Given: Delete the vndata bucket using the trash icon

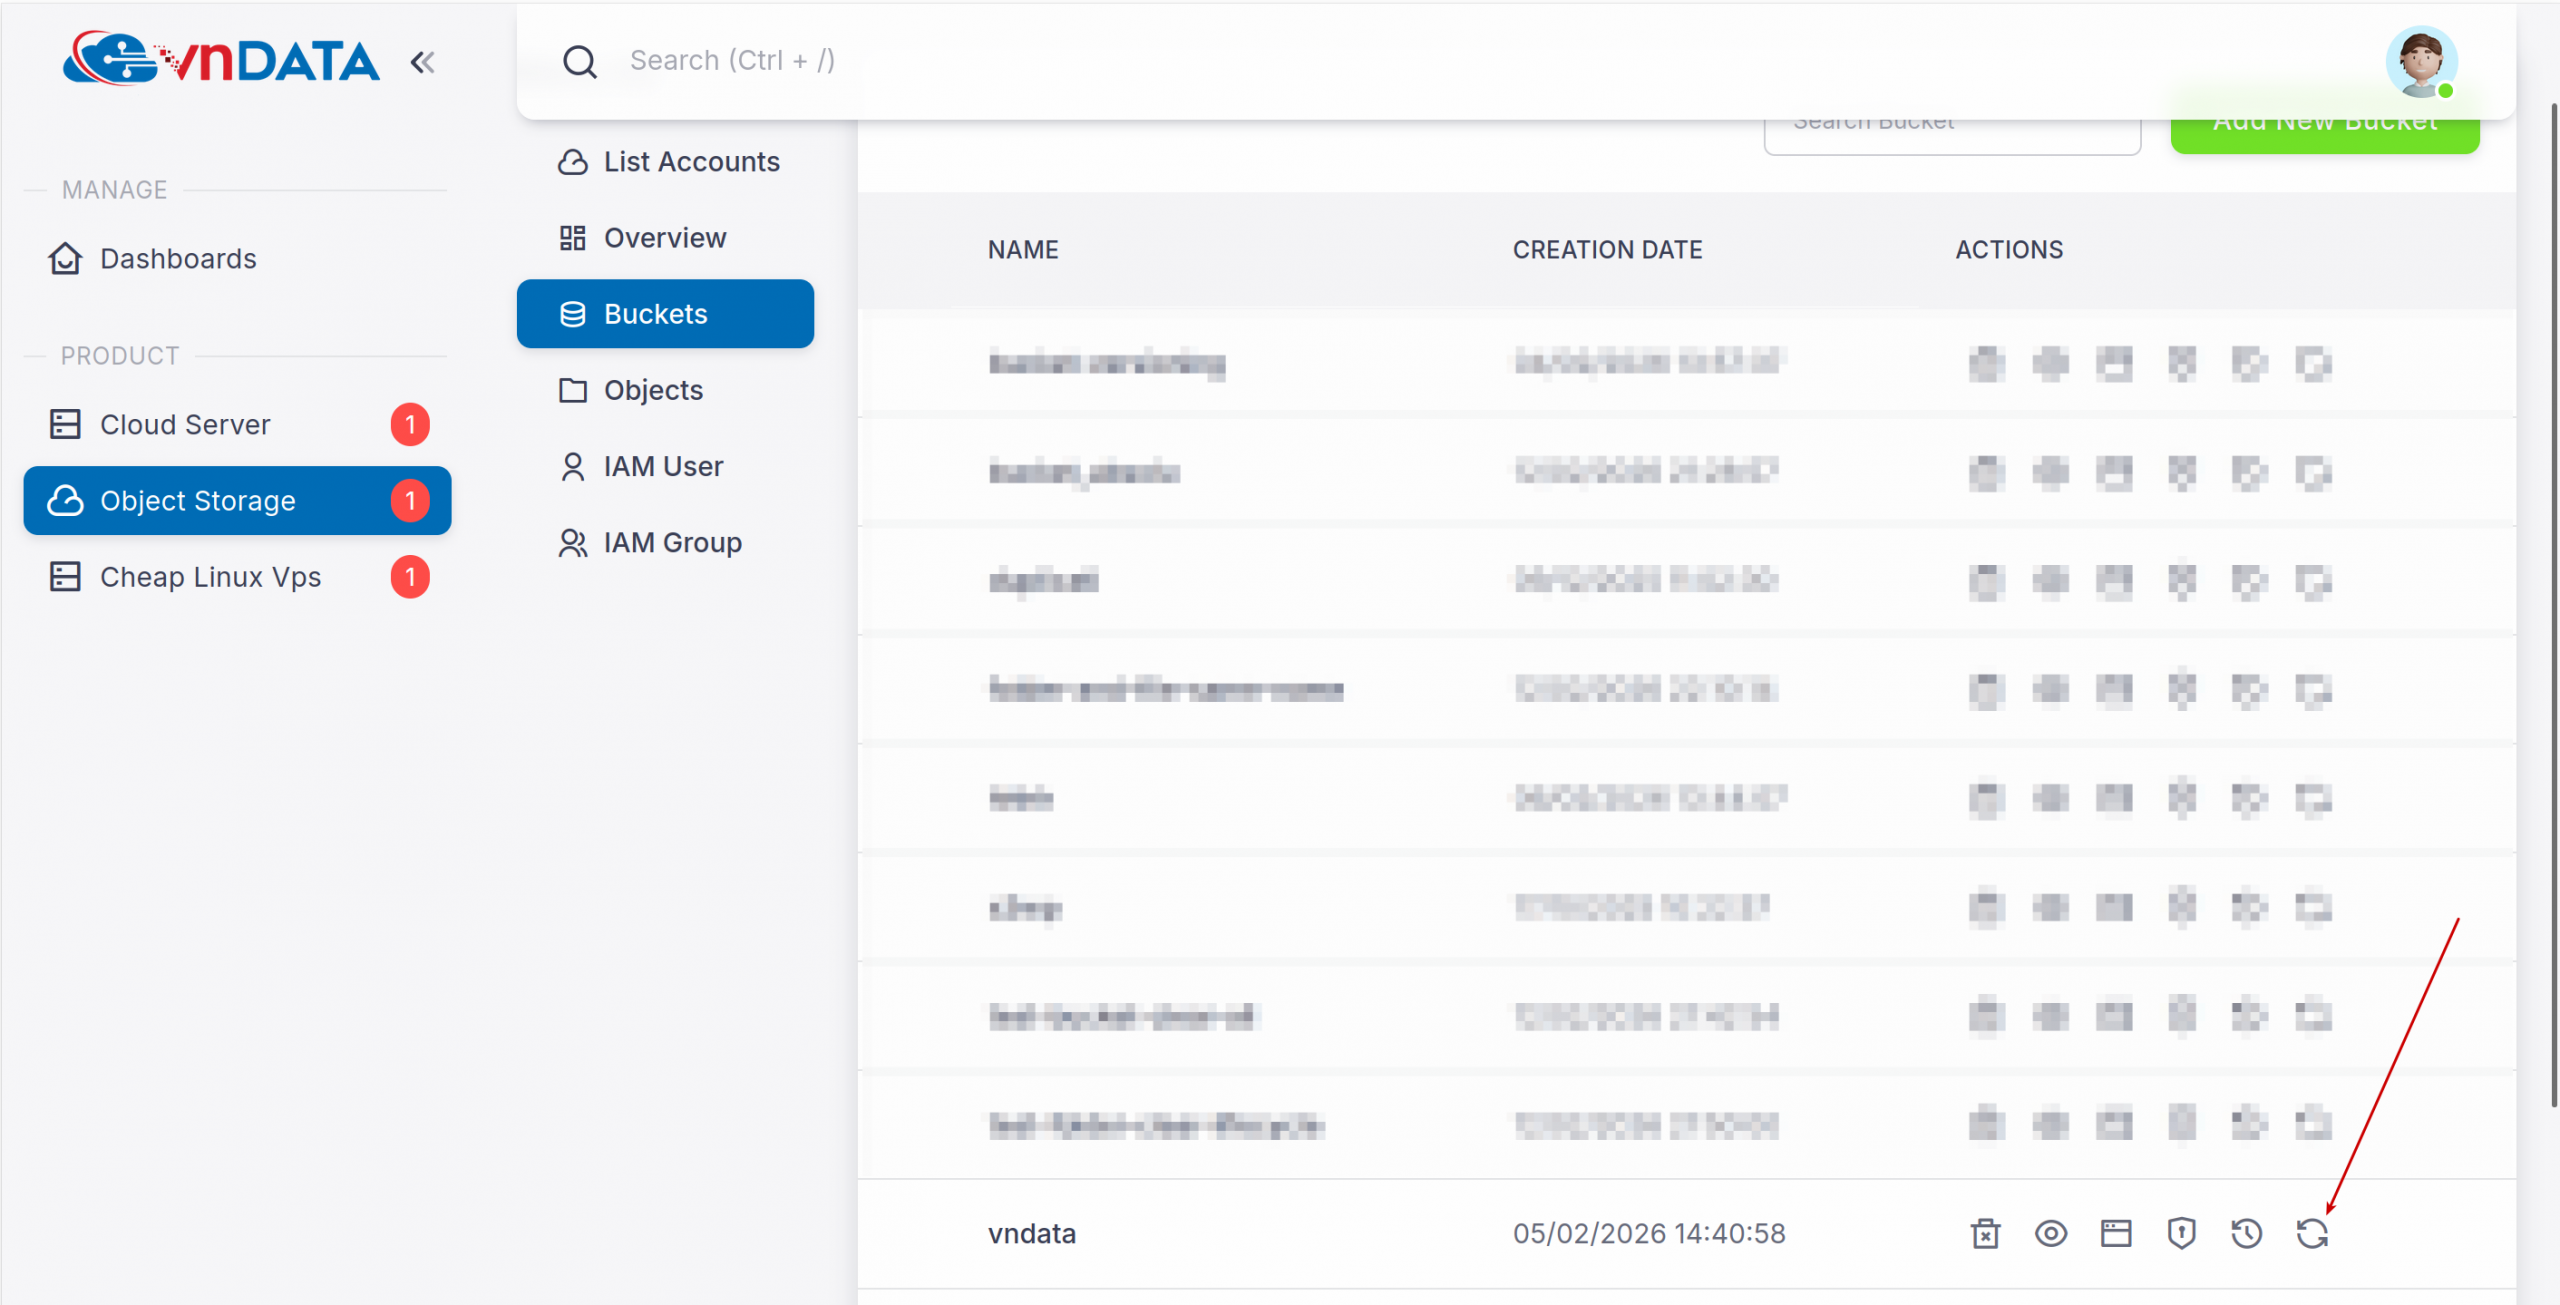Looking at the screenshot, I should (x=1986, y=1233).
